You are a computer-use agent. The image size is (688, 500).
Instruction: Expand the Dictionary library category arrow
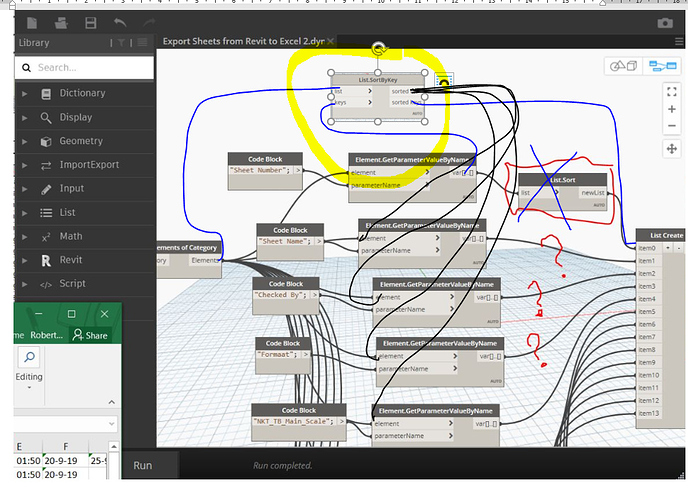coord(25,94)
